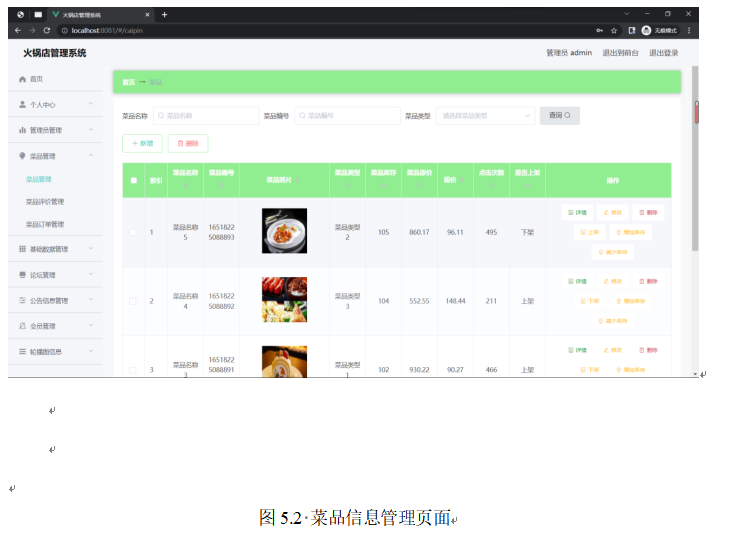736x545 pixels.
Task: Open the browser three-dot menu
Action: click(689, 31)
